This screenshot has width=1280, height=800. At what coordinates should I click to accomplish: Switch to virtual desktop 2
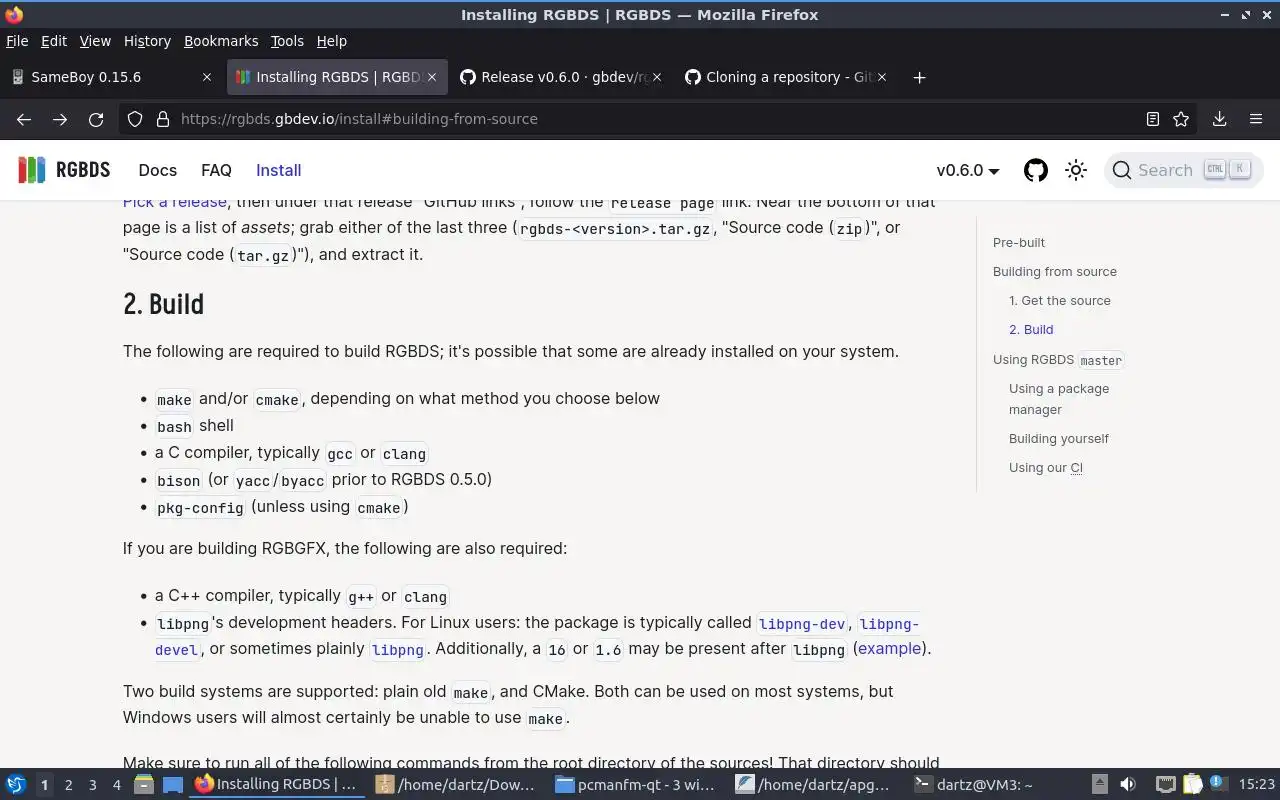coord(68,785)
